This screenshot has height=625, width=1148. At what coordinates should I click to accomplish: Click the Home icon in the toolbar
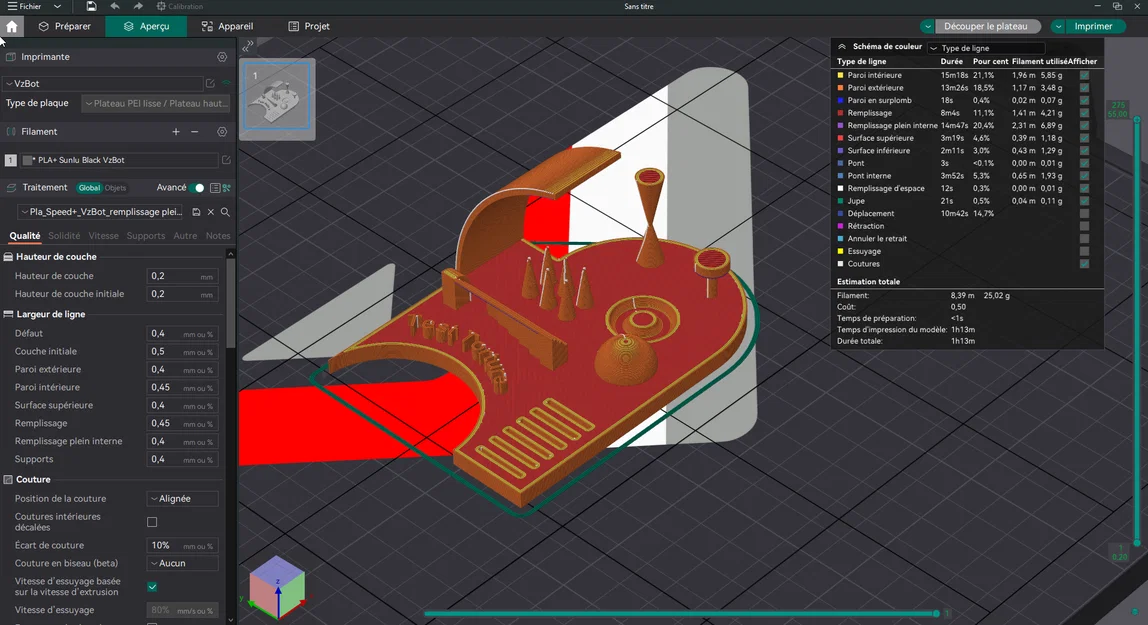pyautogui.click(x=11, y=26)
